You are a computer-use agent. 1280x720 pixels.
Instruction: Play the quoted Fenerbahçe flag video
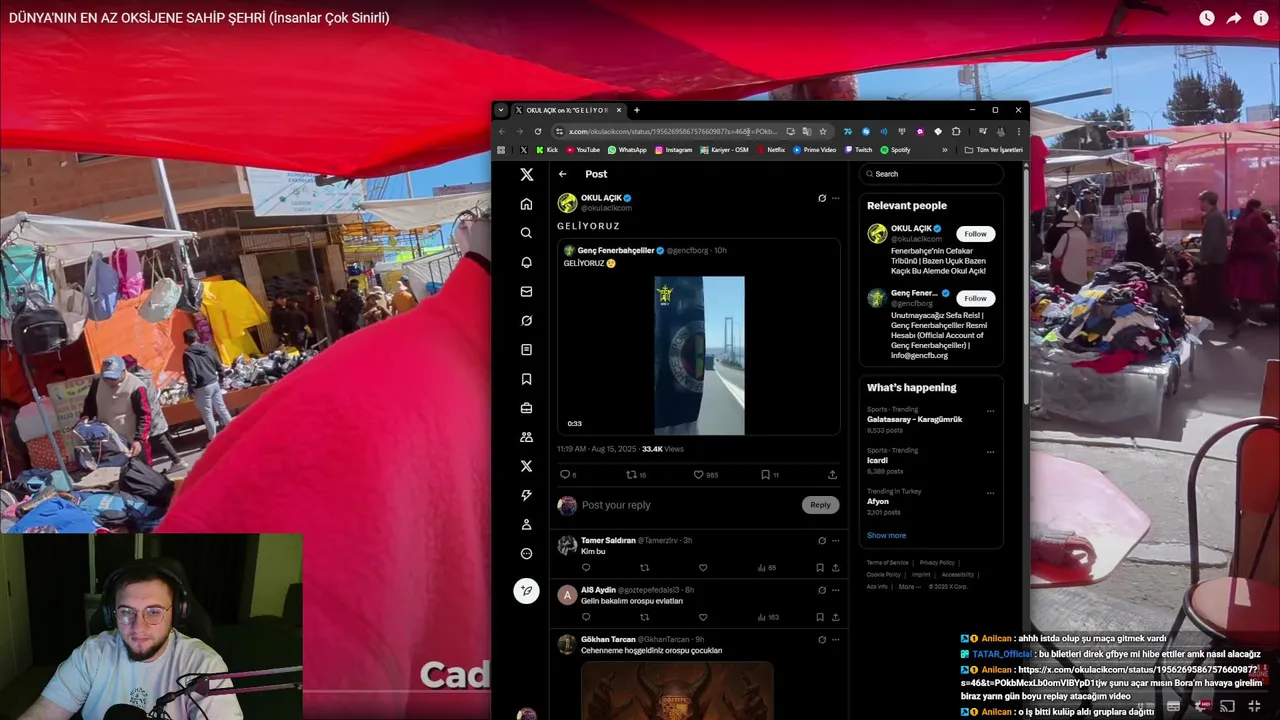point(699,355)
